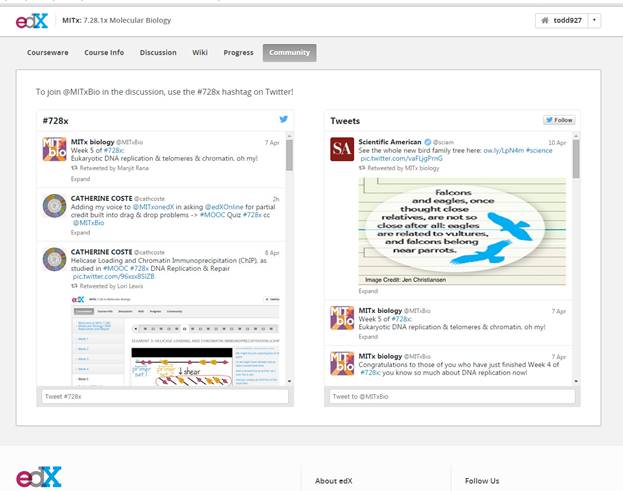
Task: Click the edX logo in the header
Action: point(32,21)
